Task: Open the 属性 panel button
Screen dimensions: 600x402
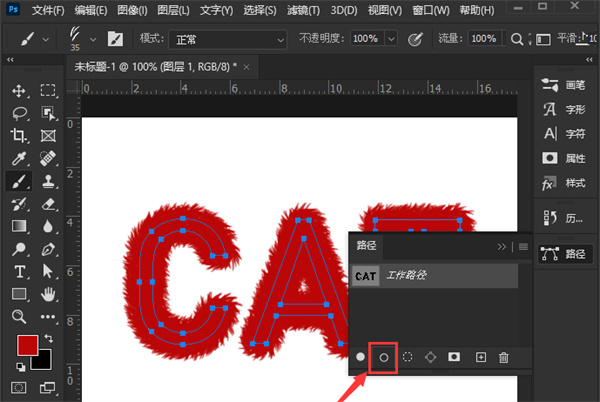Action: click(564, 158)
